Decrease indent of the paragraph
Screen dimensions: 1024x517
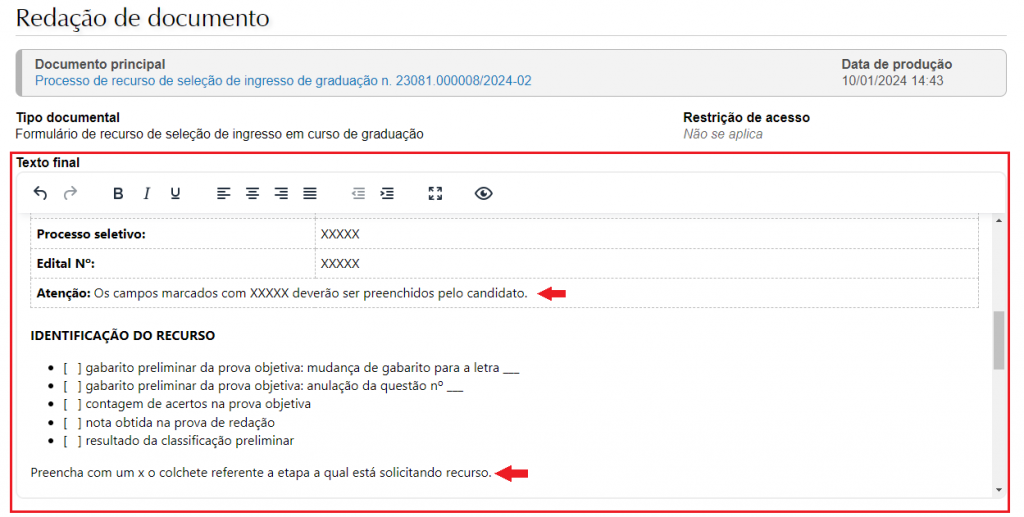click(x=358, y=193)
